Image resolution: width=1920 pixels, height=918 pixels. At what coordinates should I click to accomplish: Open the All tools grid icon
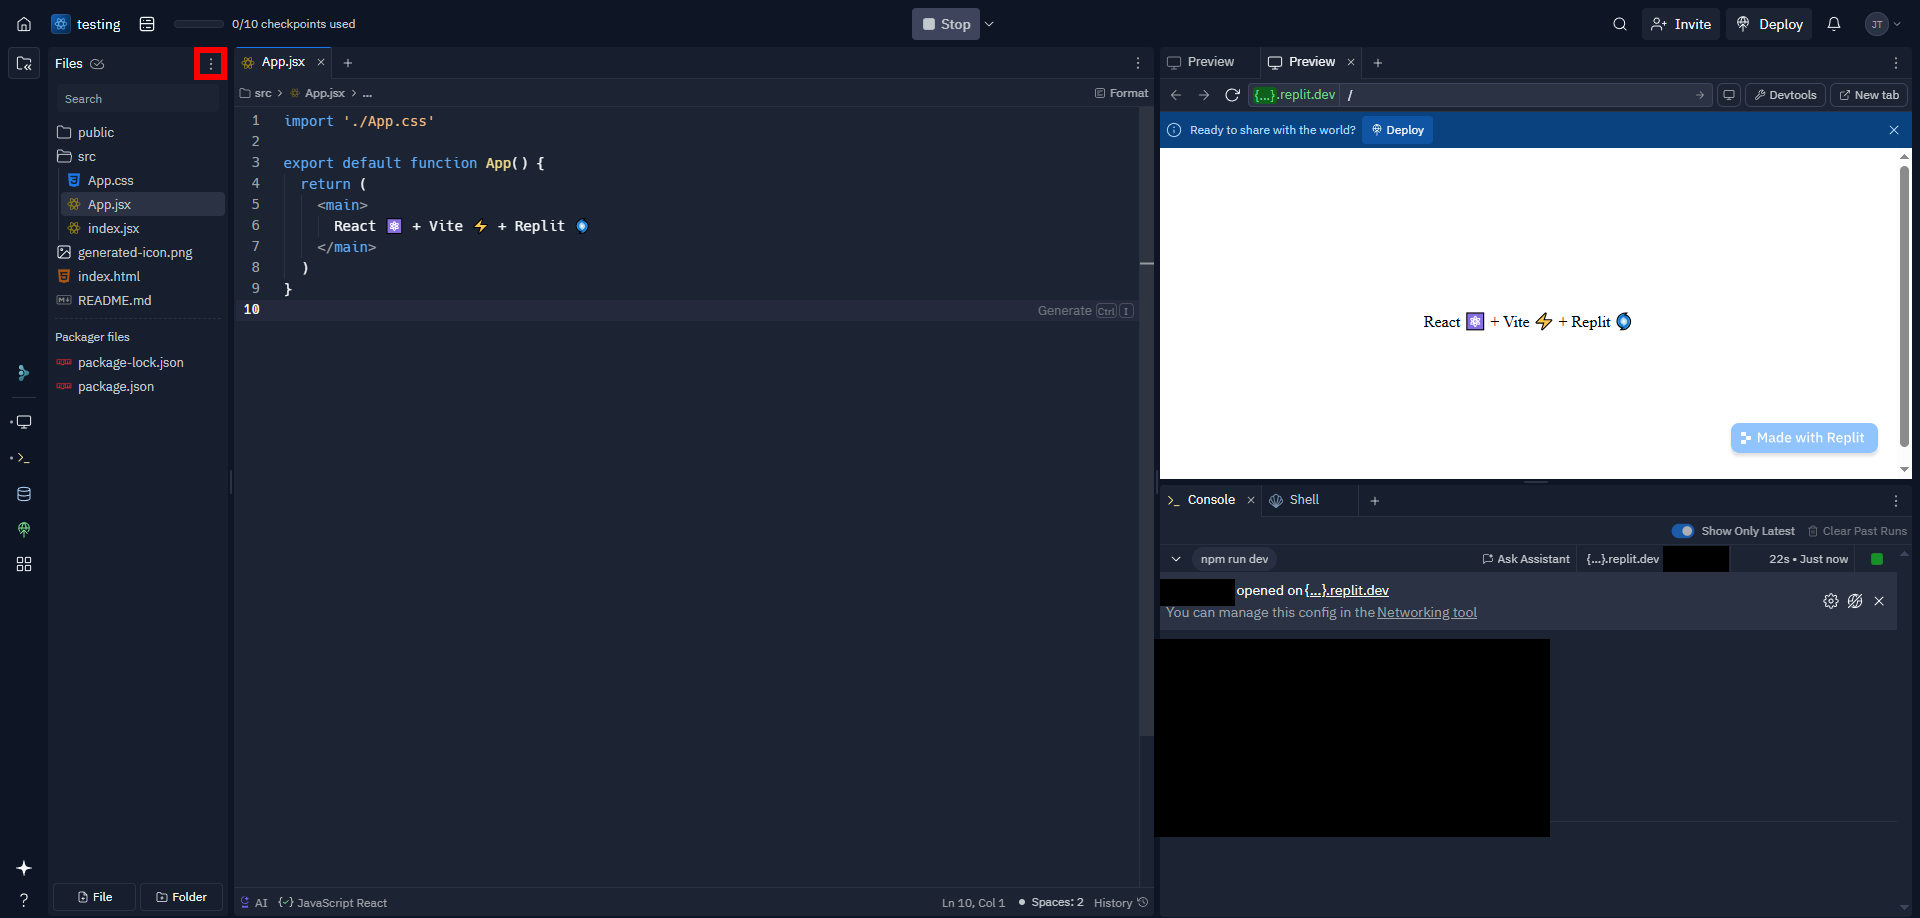click(x=24, y=564)
